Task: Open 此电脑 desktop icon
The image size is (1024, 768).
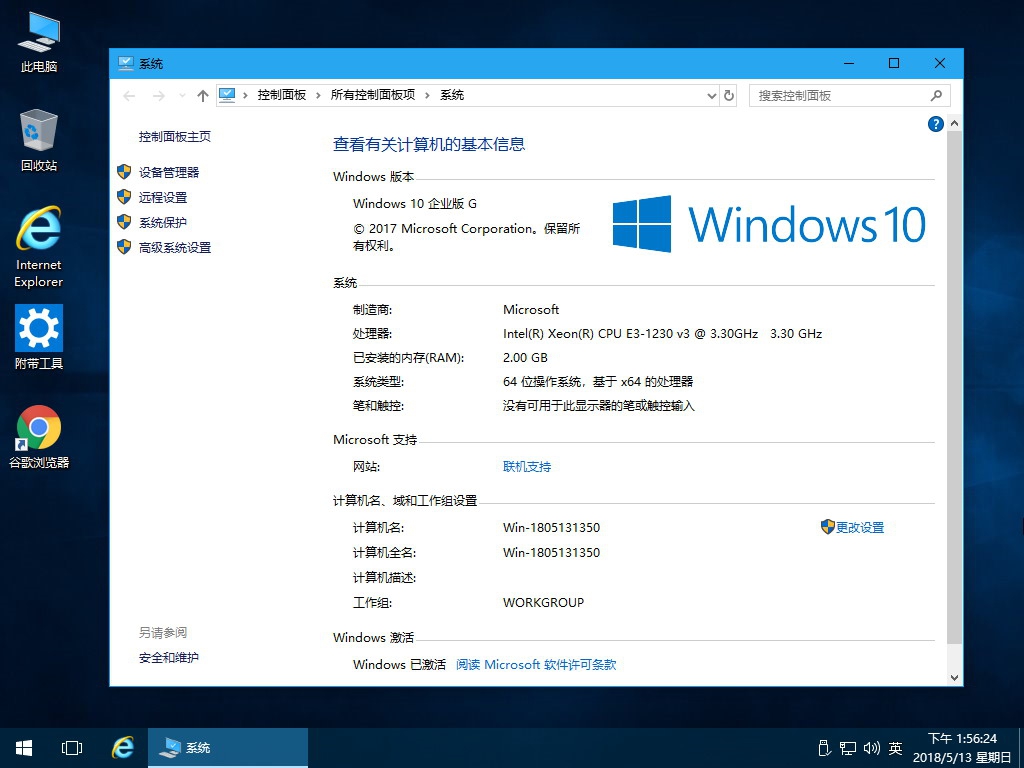Action: (39, 42)
